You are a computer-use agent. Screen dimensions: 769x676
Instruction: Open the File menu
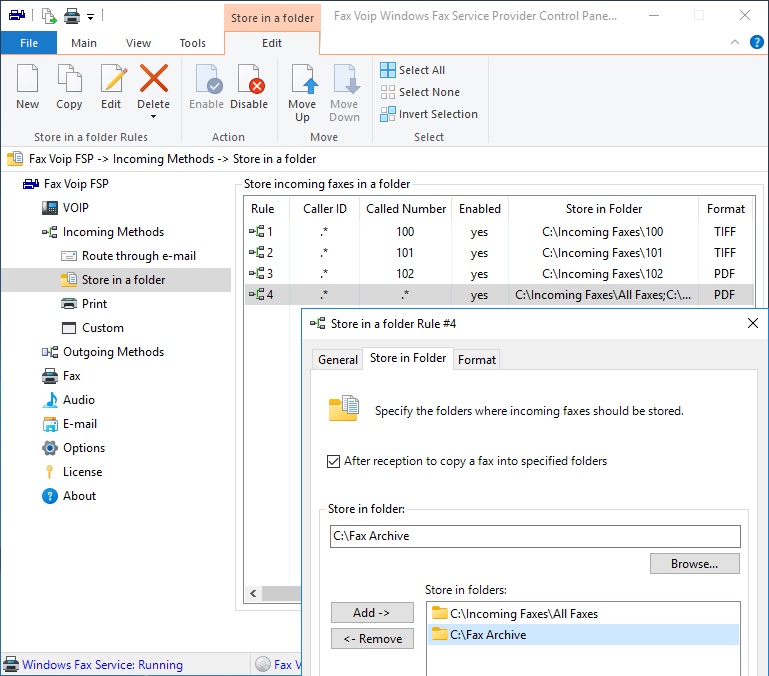29,43
